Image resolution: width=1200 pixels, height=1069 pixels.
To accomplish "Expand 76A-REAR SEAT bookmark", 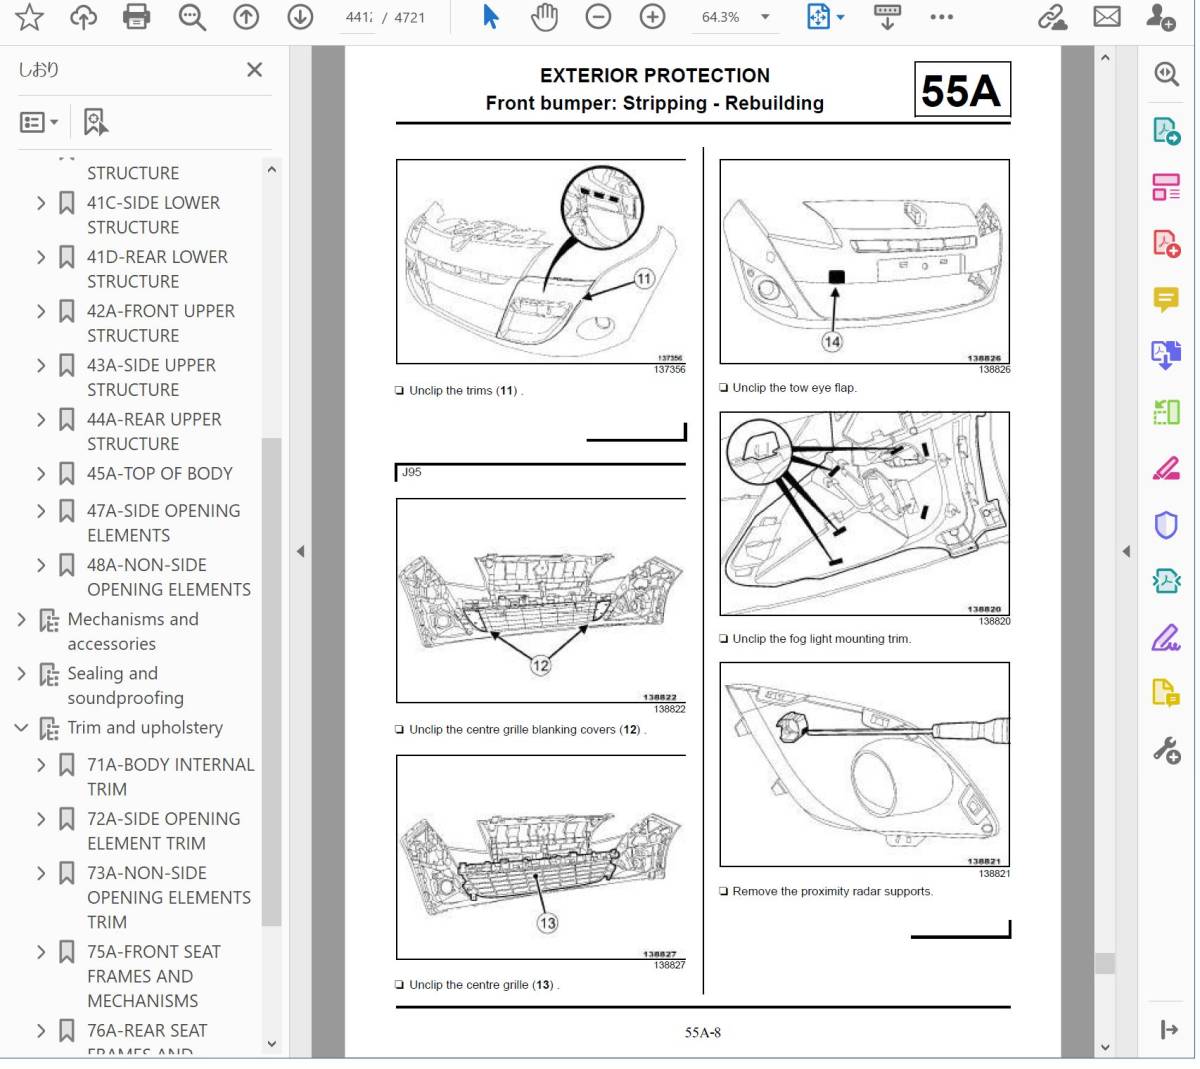I will click(x=41, y=1030).
